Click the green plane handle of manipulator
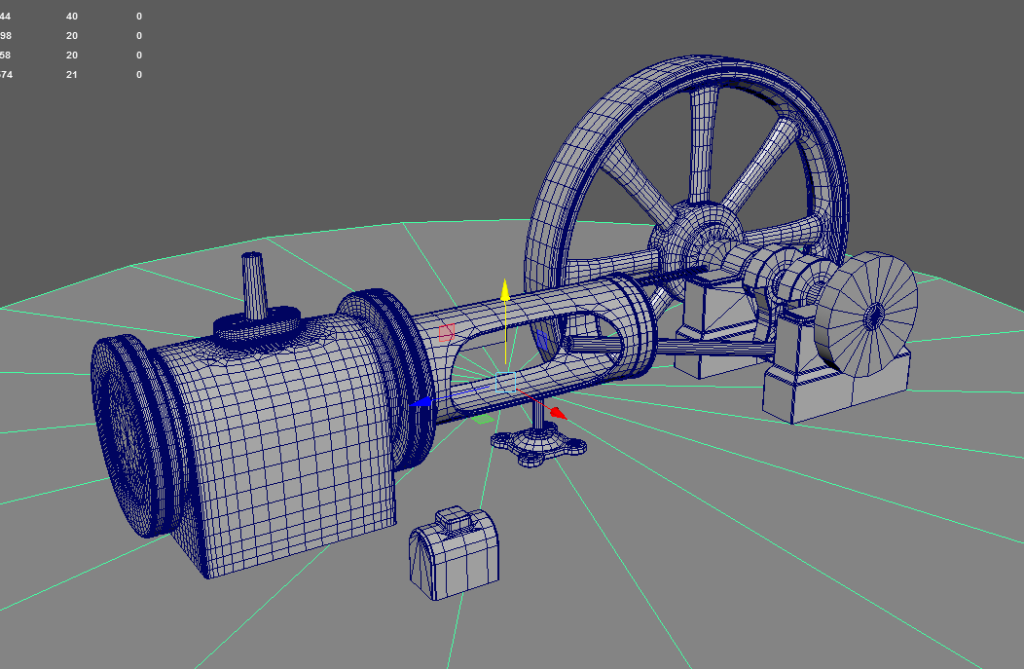The image size is (1024, 669). pyautogui.click(x=483, y=419)
